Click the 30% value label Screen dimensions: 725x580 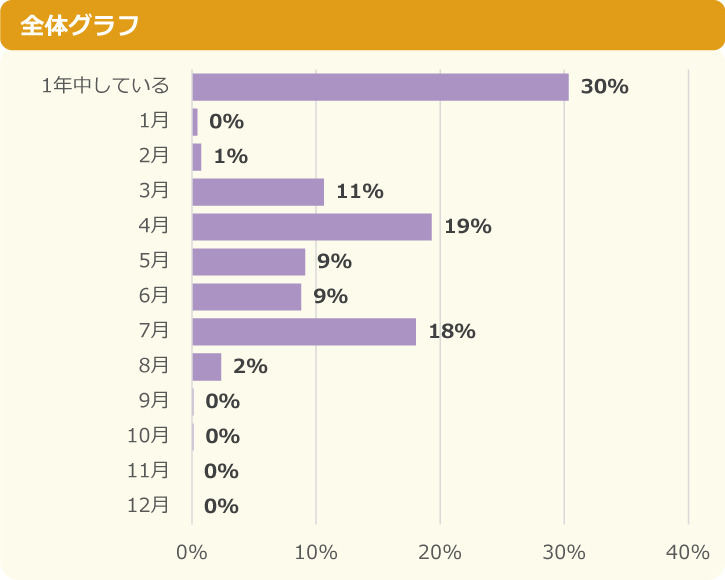tap(605, 87)
